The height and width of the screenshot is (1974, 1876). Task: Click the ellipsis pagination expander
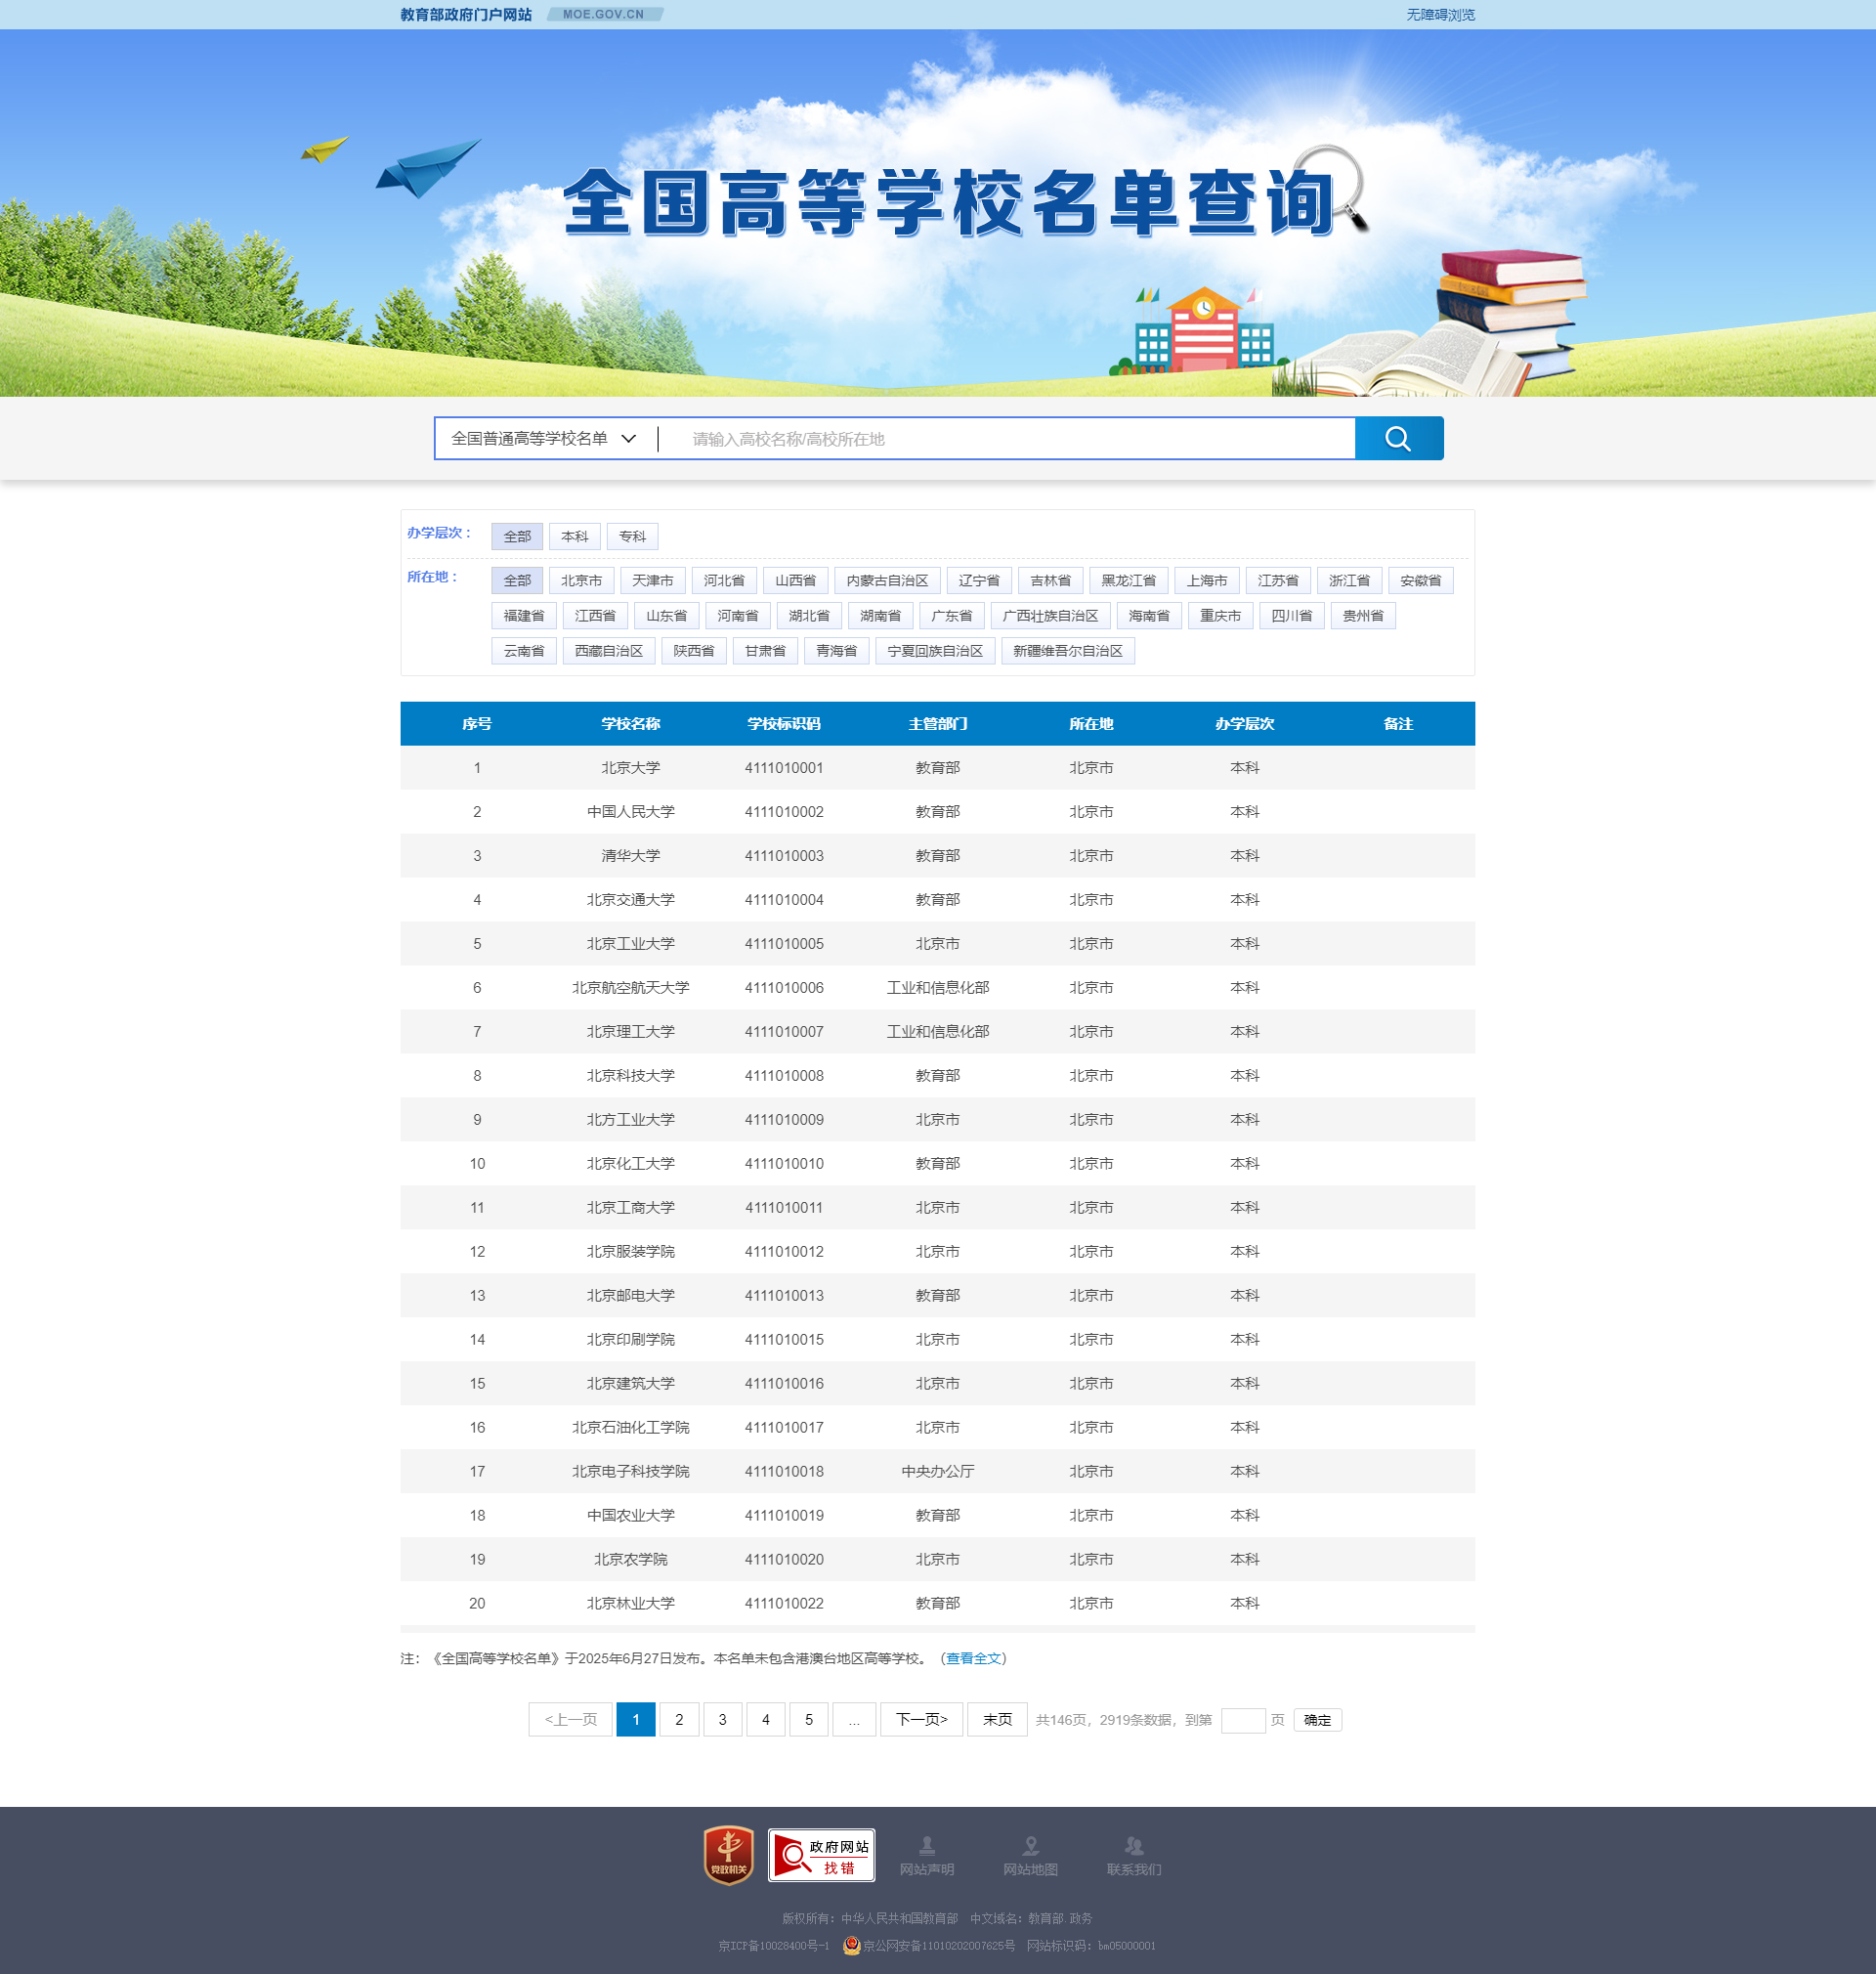854,1719
